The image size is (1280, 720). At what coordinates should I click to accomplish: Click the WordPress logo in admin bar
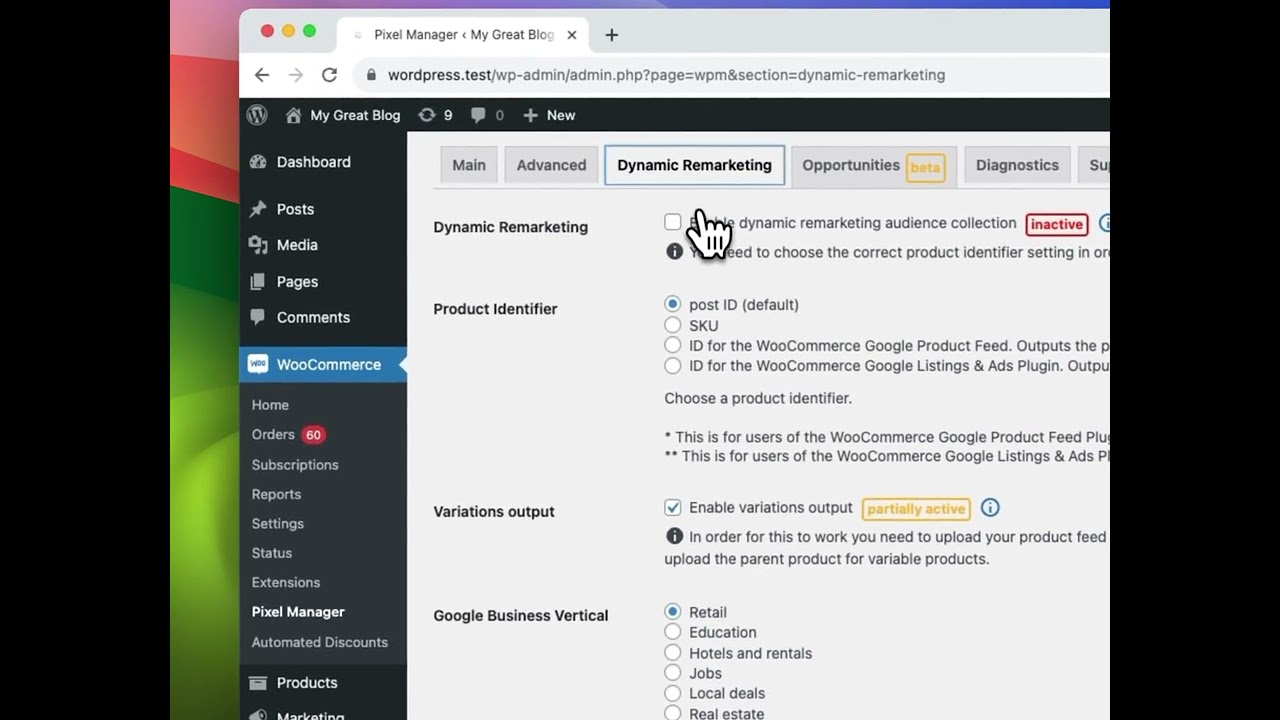[257, 115]
